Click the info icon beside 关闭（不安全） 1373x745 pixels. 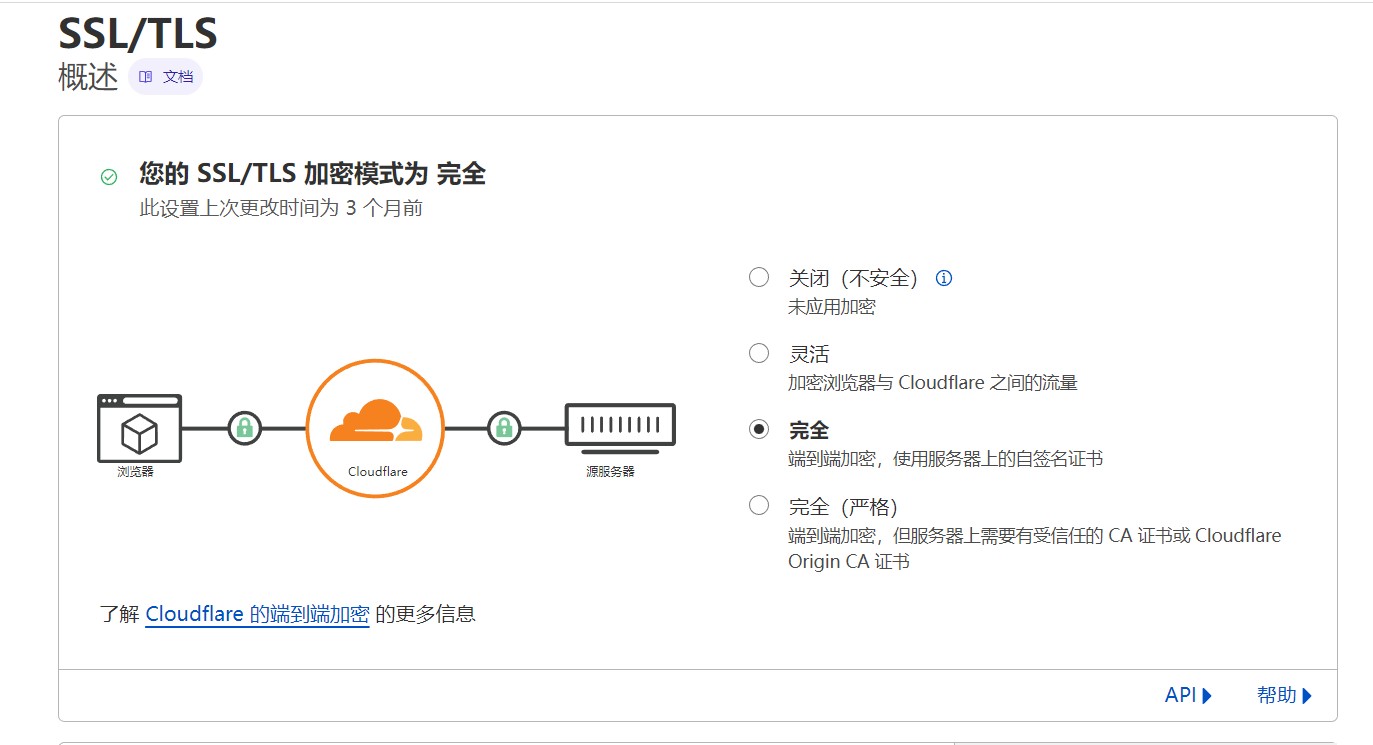coord(943,277)
